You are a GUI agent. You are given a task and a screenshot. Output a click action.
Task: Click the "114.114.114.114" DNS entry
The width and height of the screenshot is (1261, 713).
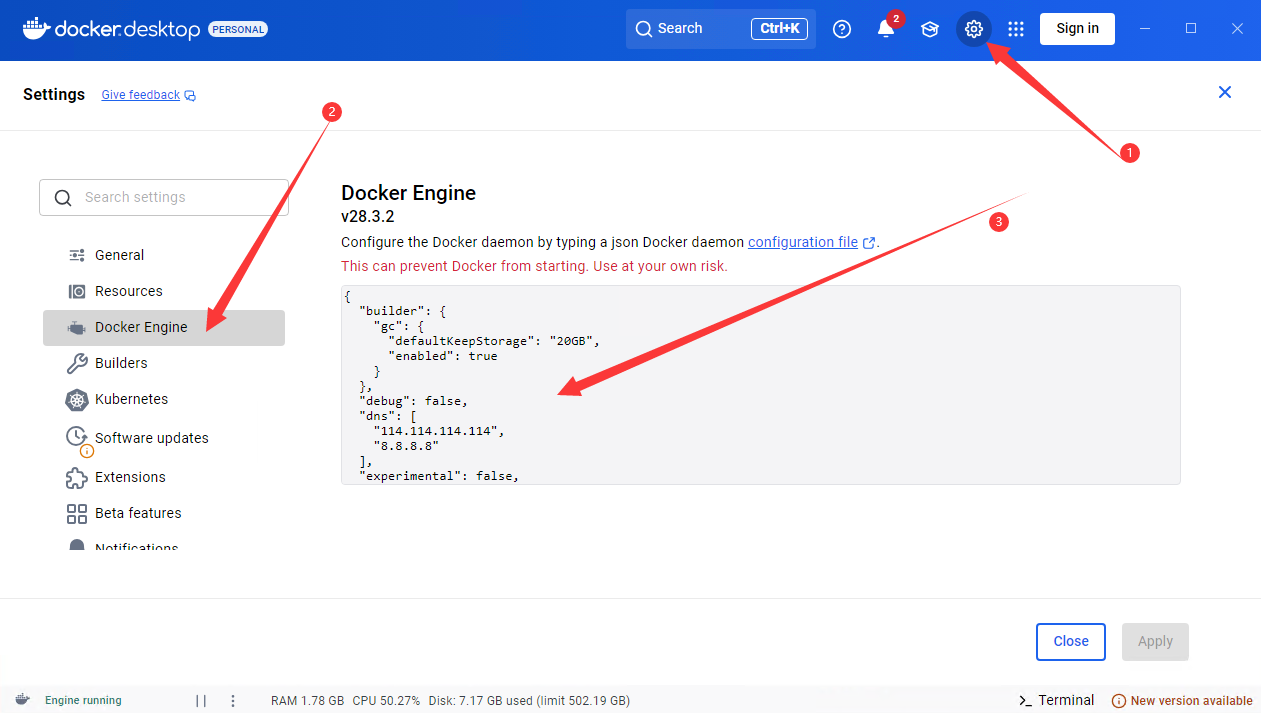point(439,431)
